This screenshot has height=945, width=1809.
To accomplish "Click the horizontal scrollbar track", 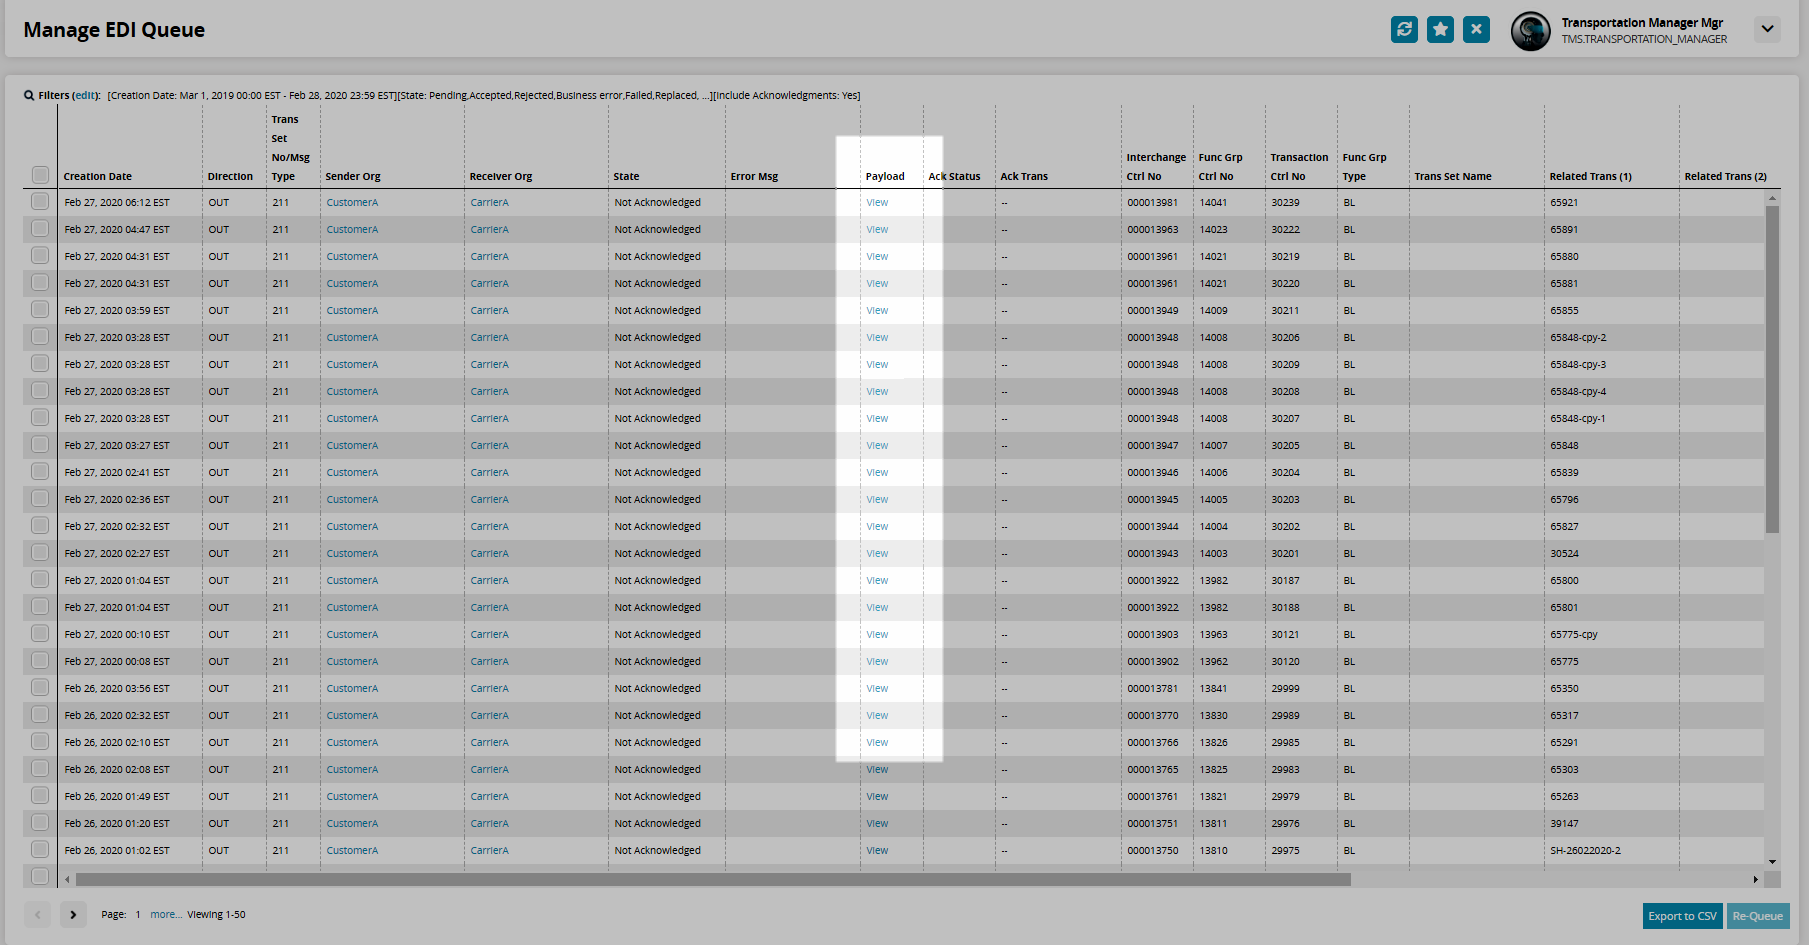I will click(1550, 880).
